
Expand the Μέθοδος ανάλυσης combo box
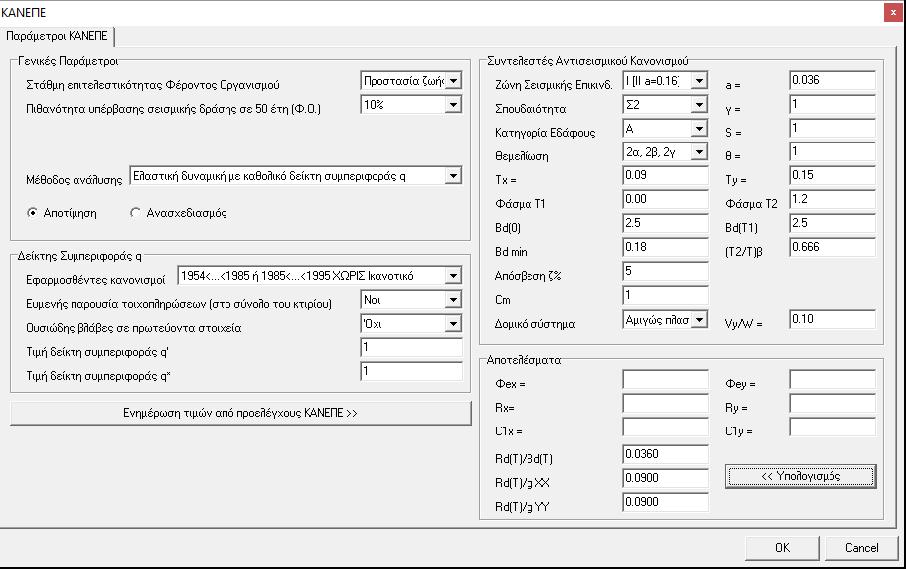point(296,176)
